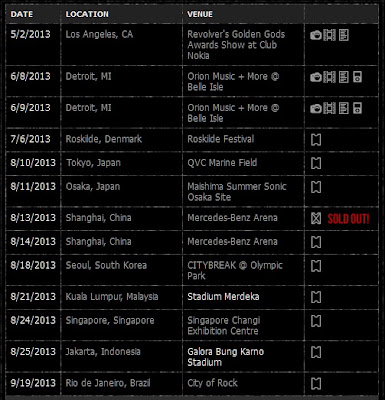This screenshot has height=400, width=385.
Task: Open audio download icon for 6/9/2013 Detroit
Action: tap(357, 108)
